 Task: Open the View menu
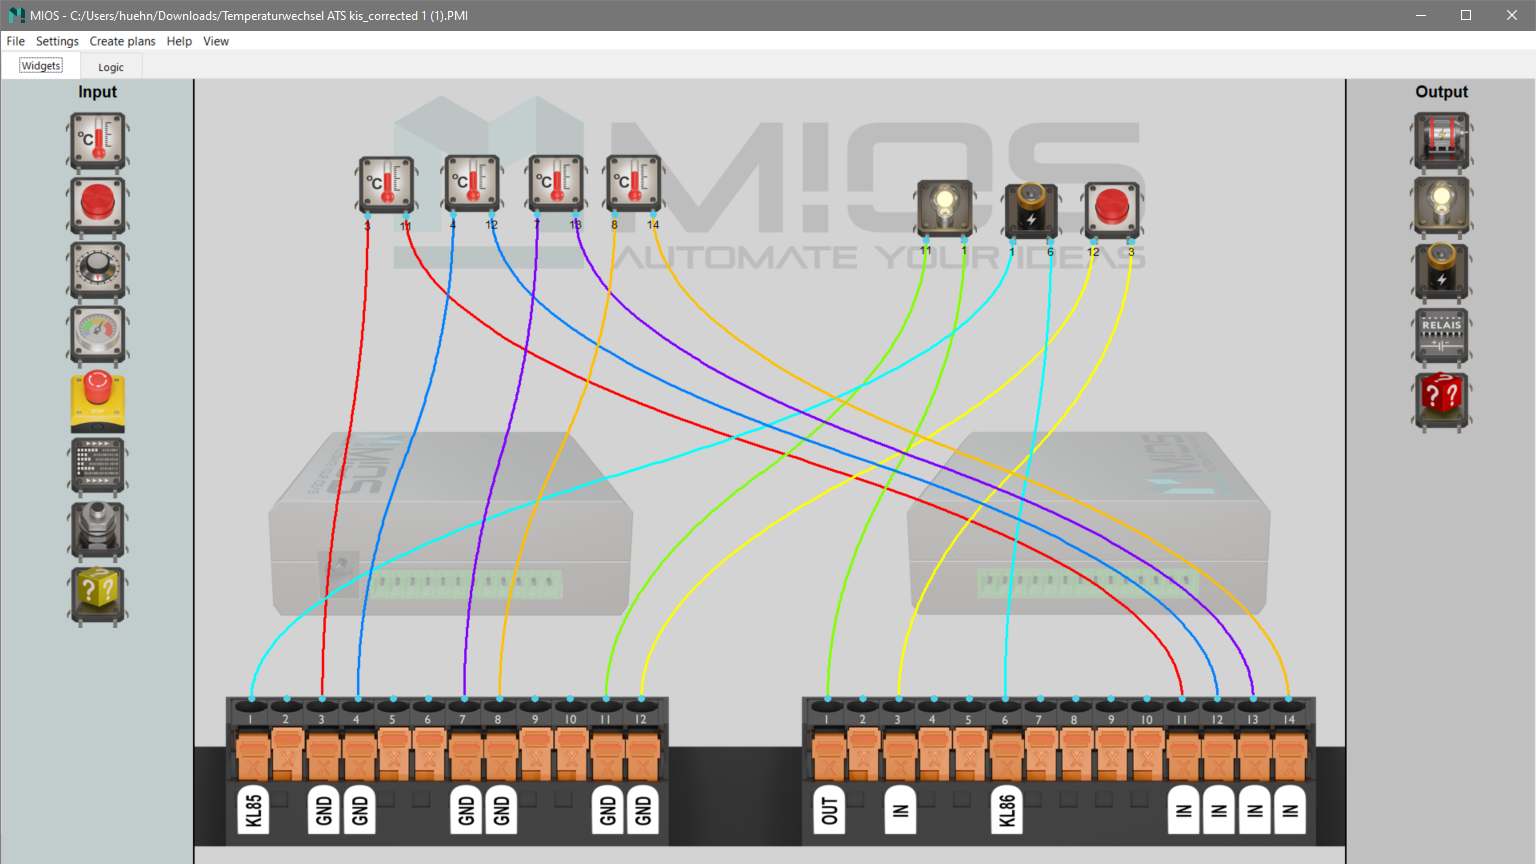coord(216,41)
